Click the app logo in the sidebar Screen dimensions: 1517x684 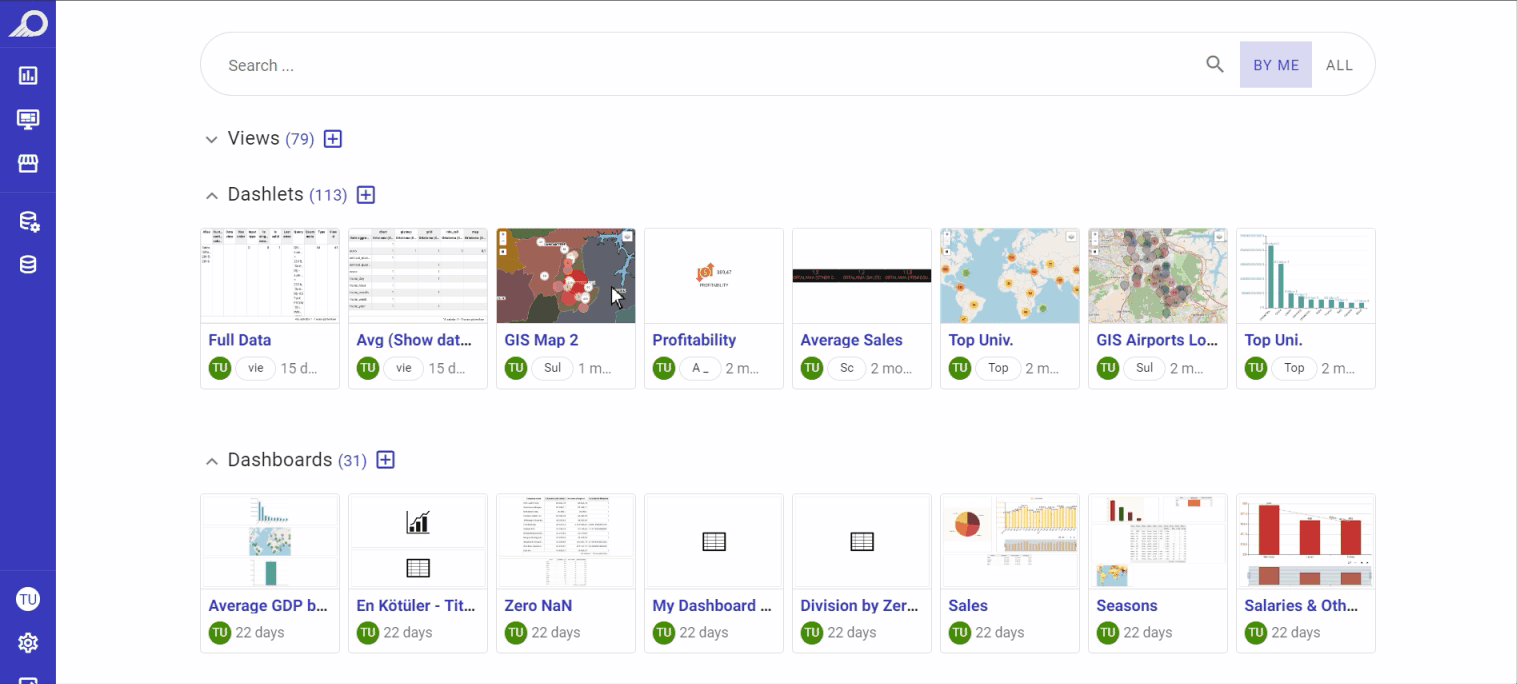(28, 23)
